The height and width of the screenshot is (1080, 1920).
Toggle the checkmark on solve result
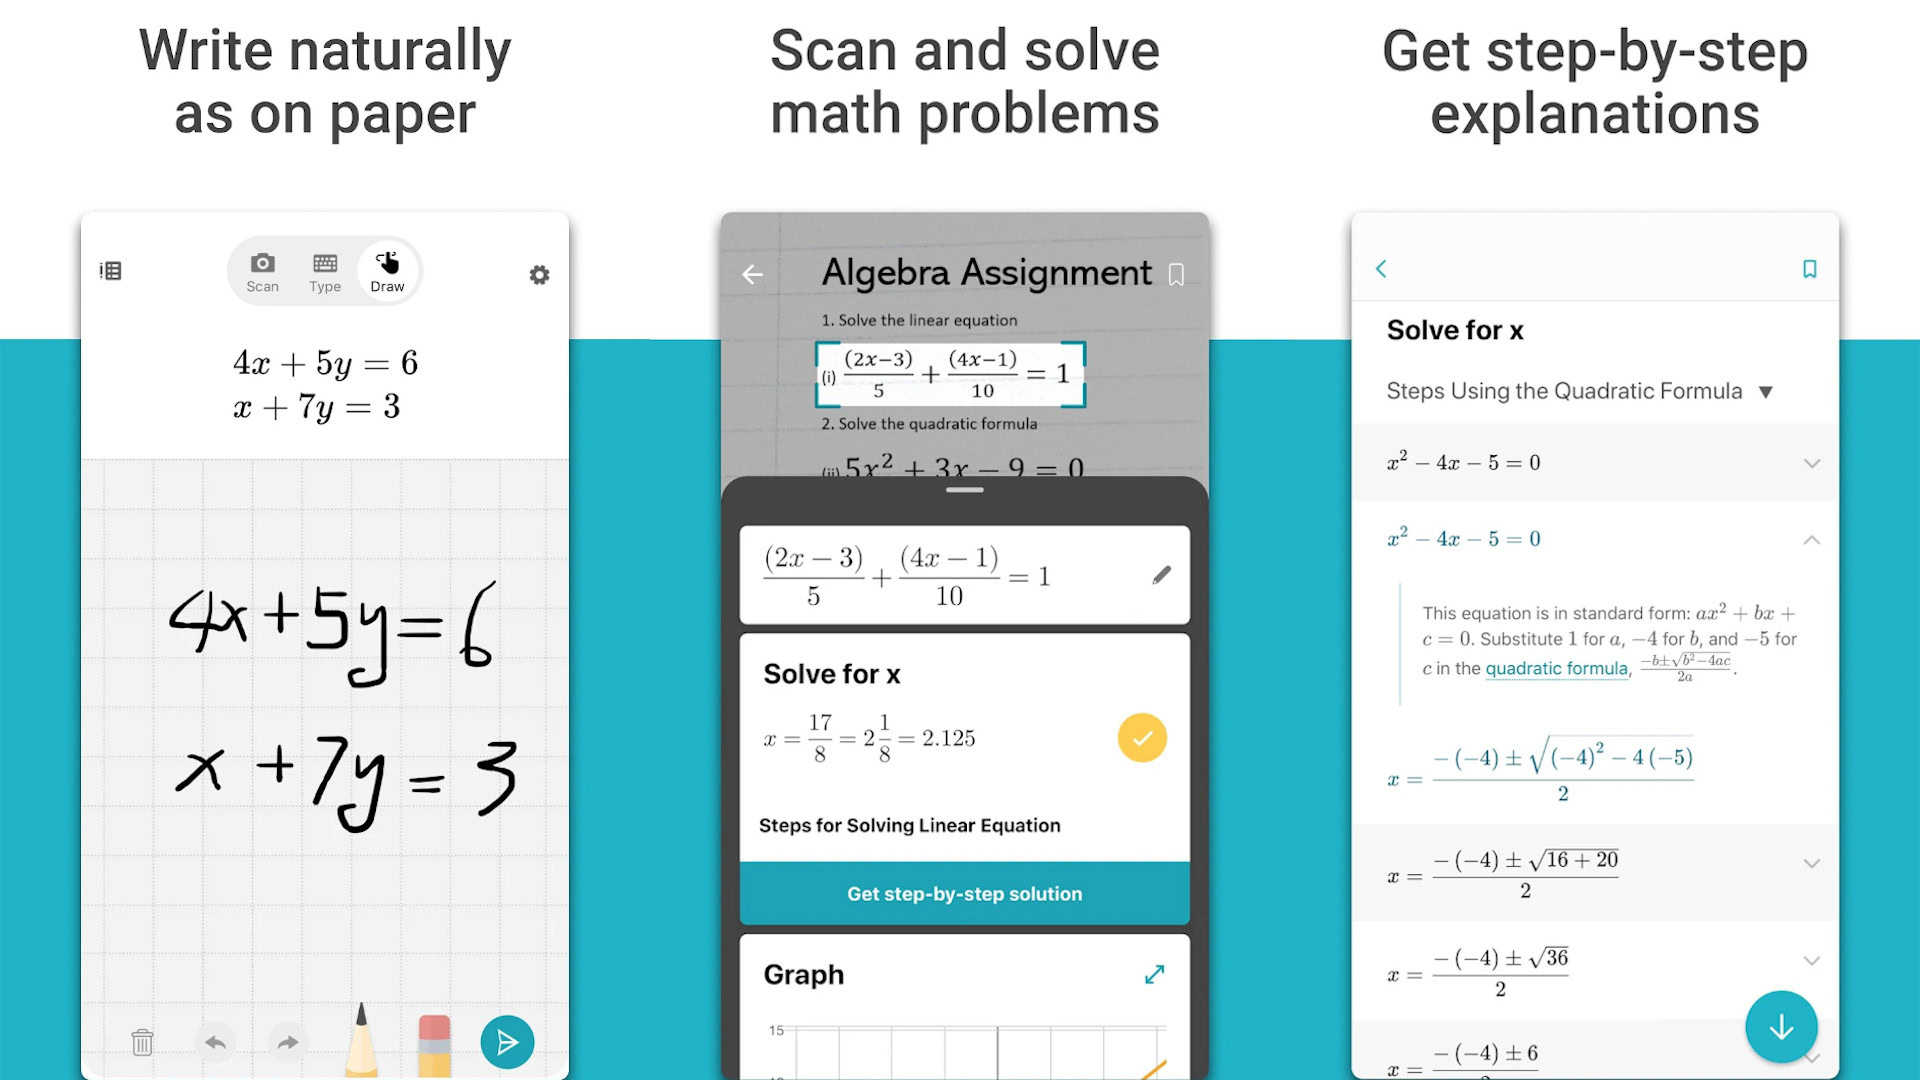tap(1141, 737)
